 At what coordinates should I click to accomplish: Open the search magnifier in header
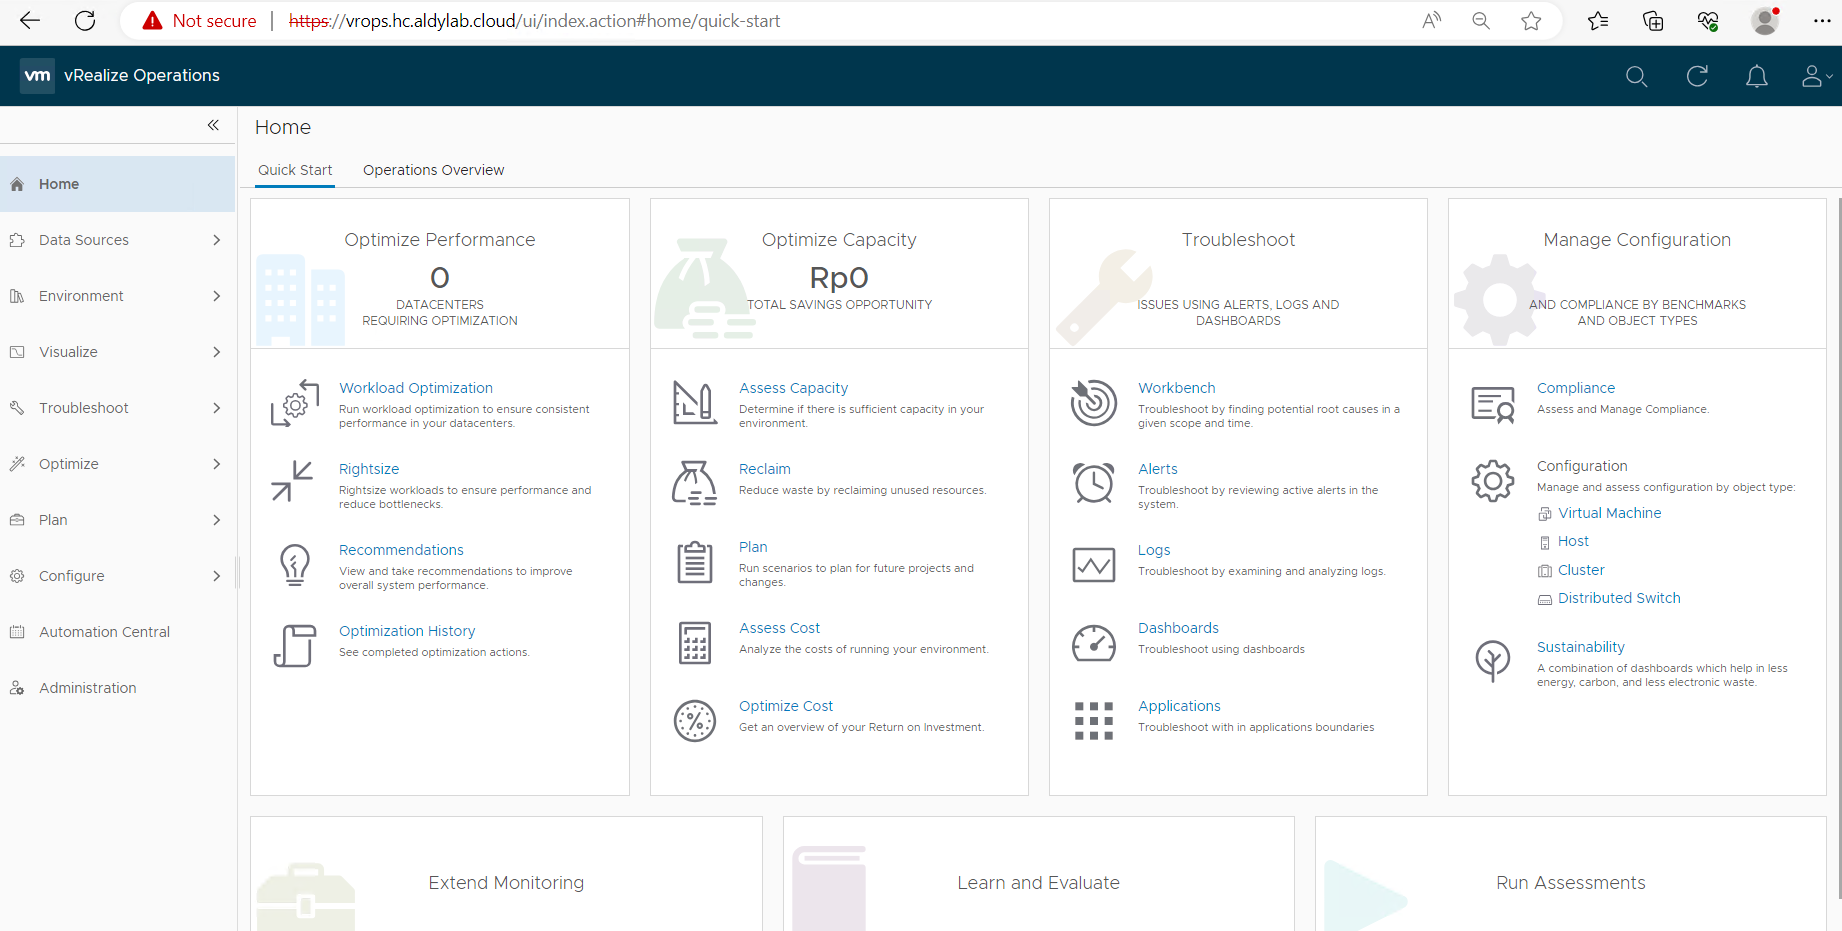tap(1636, 76)
